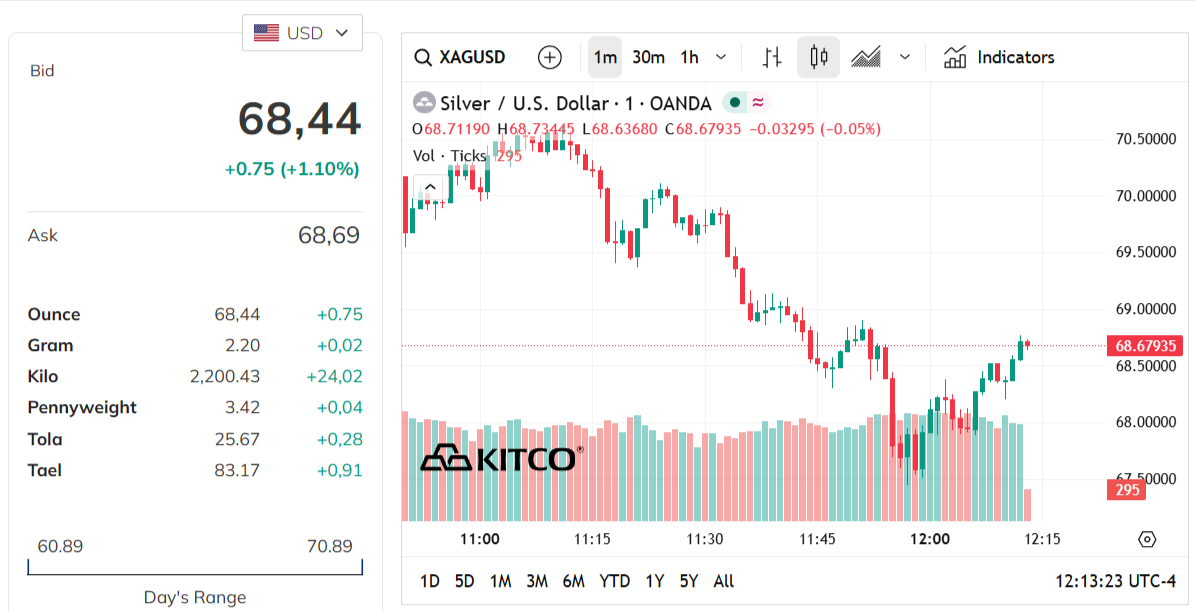Click the Kitco logo on chart

(500, 459)
